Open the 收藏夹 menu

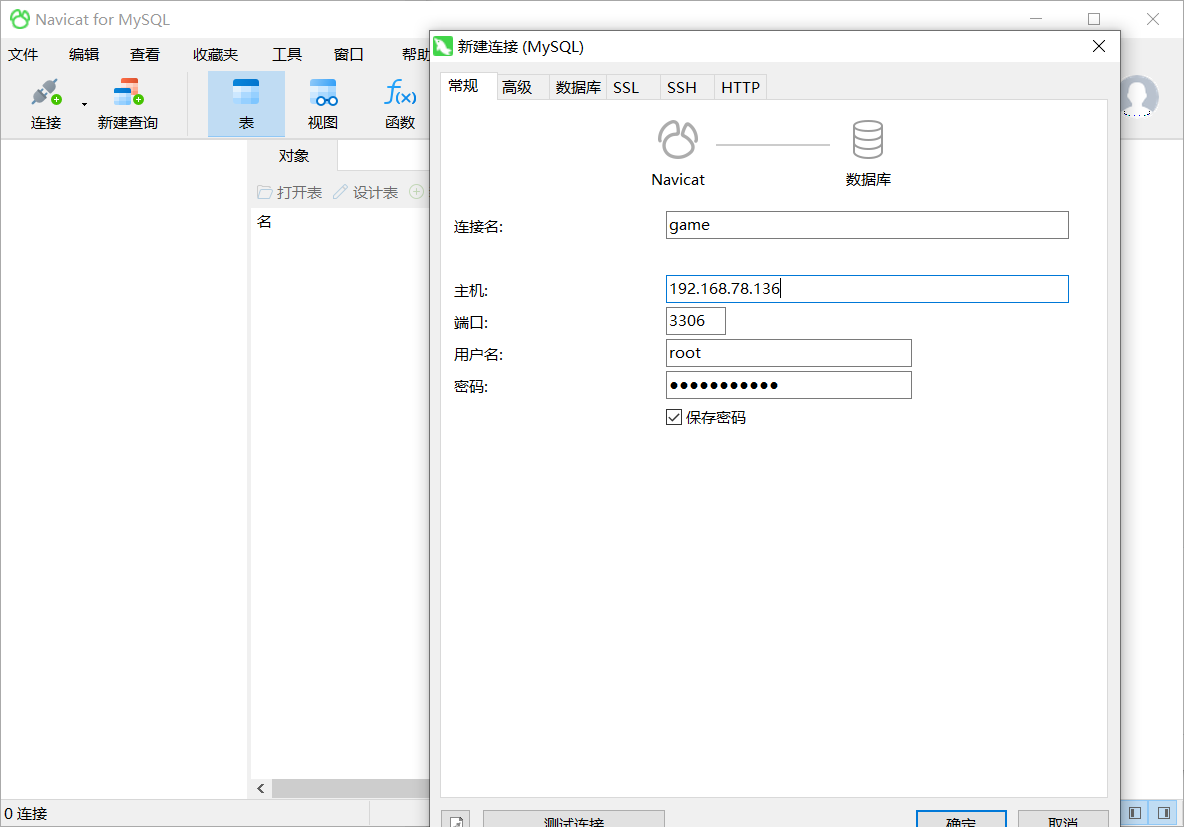pos(216,54)
